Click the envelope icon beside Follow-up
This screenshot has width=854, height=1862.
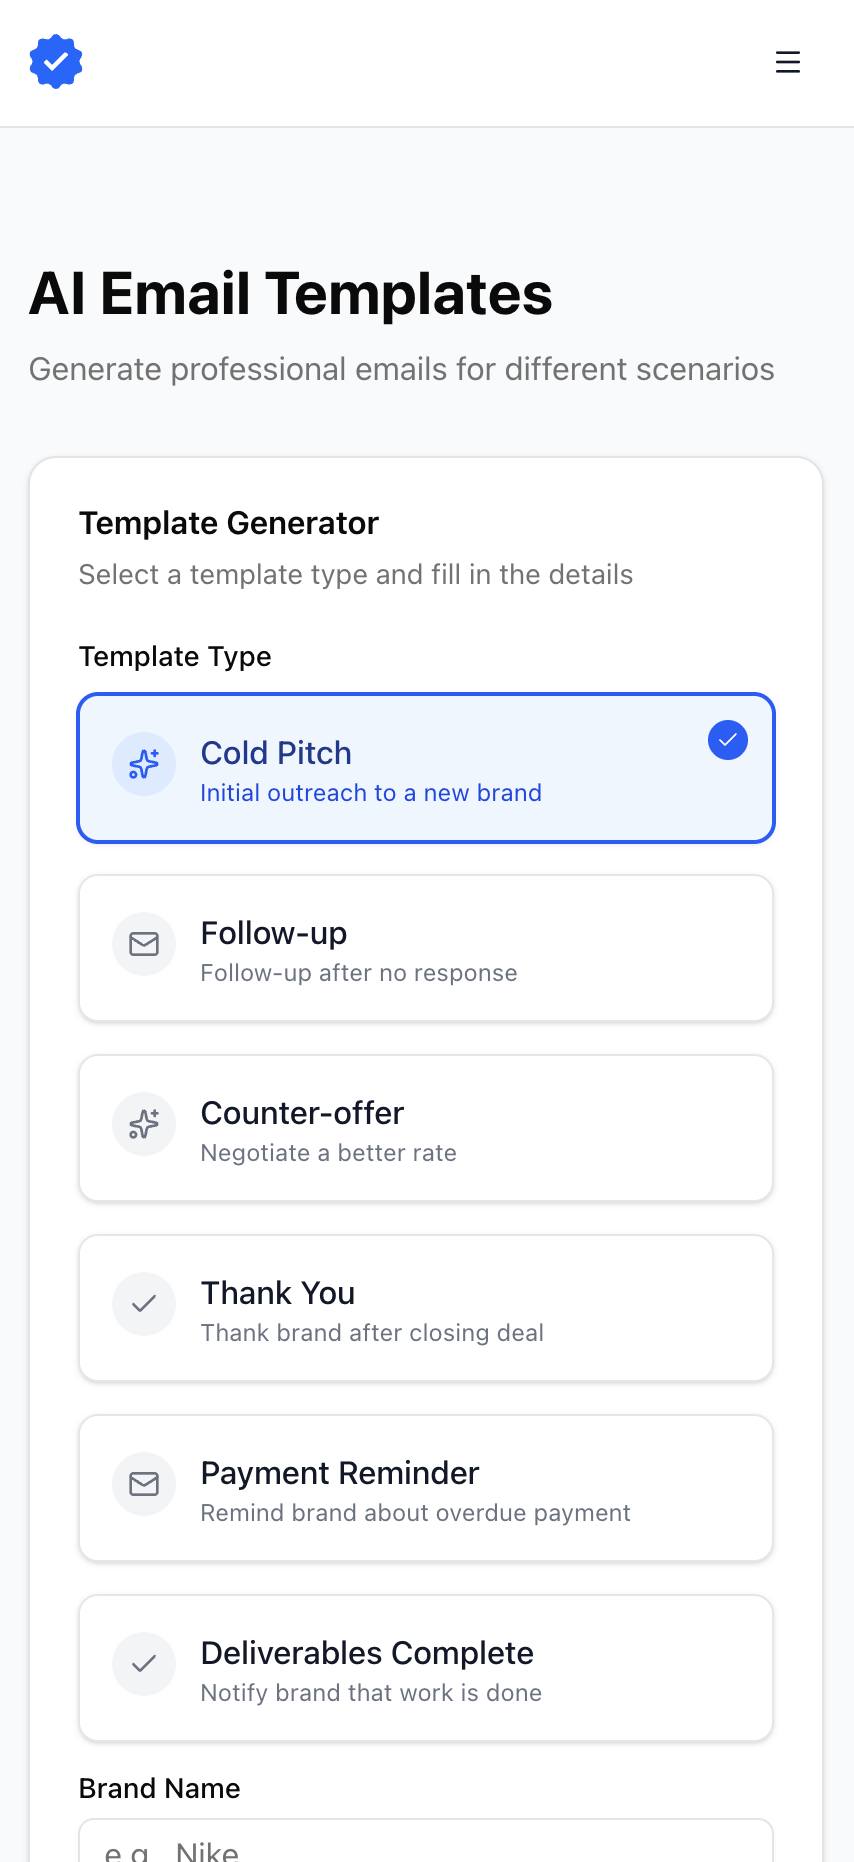pyautogui.click(x=144, y=944)
